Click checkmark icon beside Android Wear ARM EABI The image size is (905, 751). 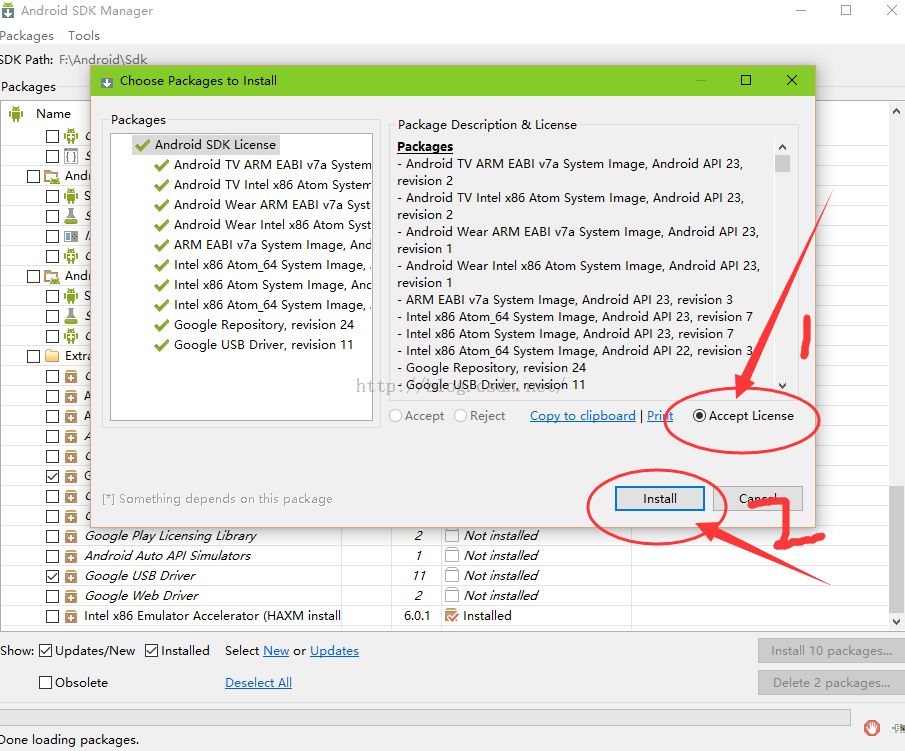coord(162,206)
